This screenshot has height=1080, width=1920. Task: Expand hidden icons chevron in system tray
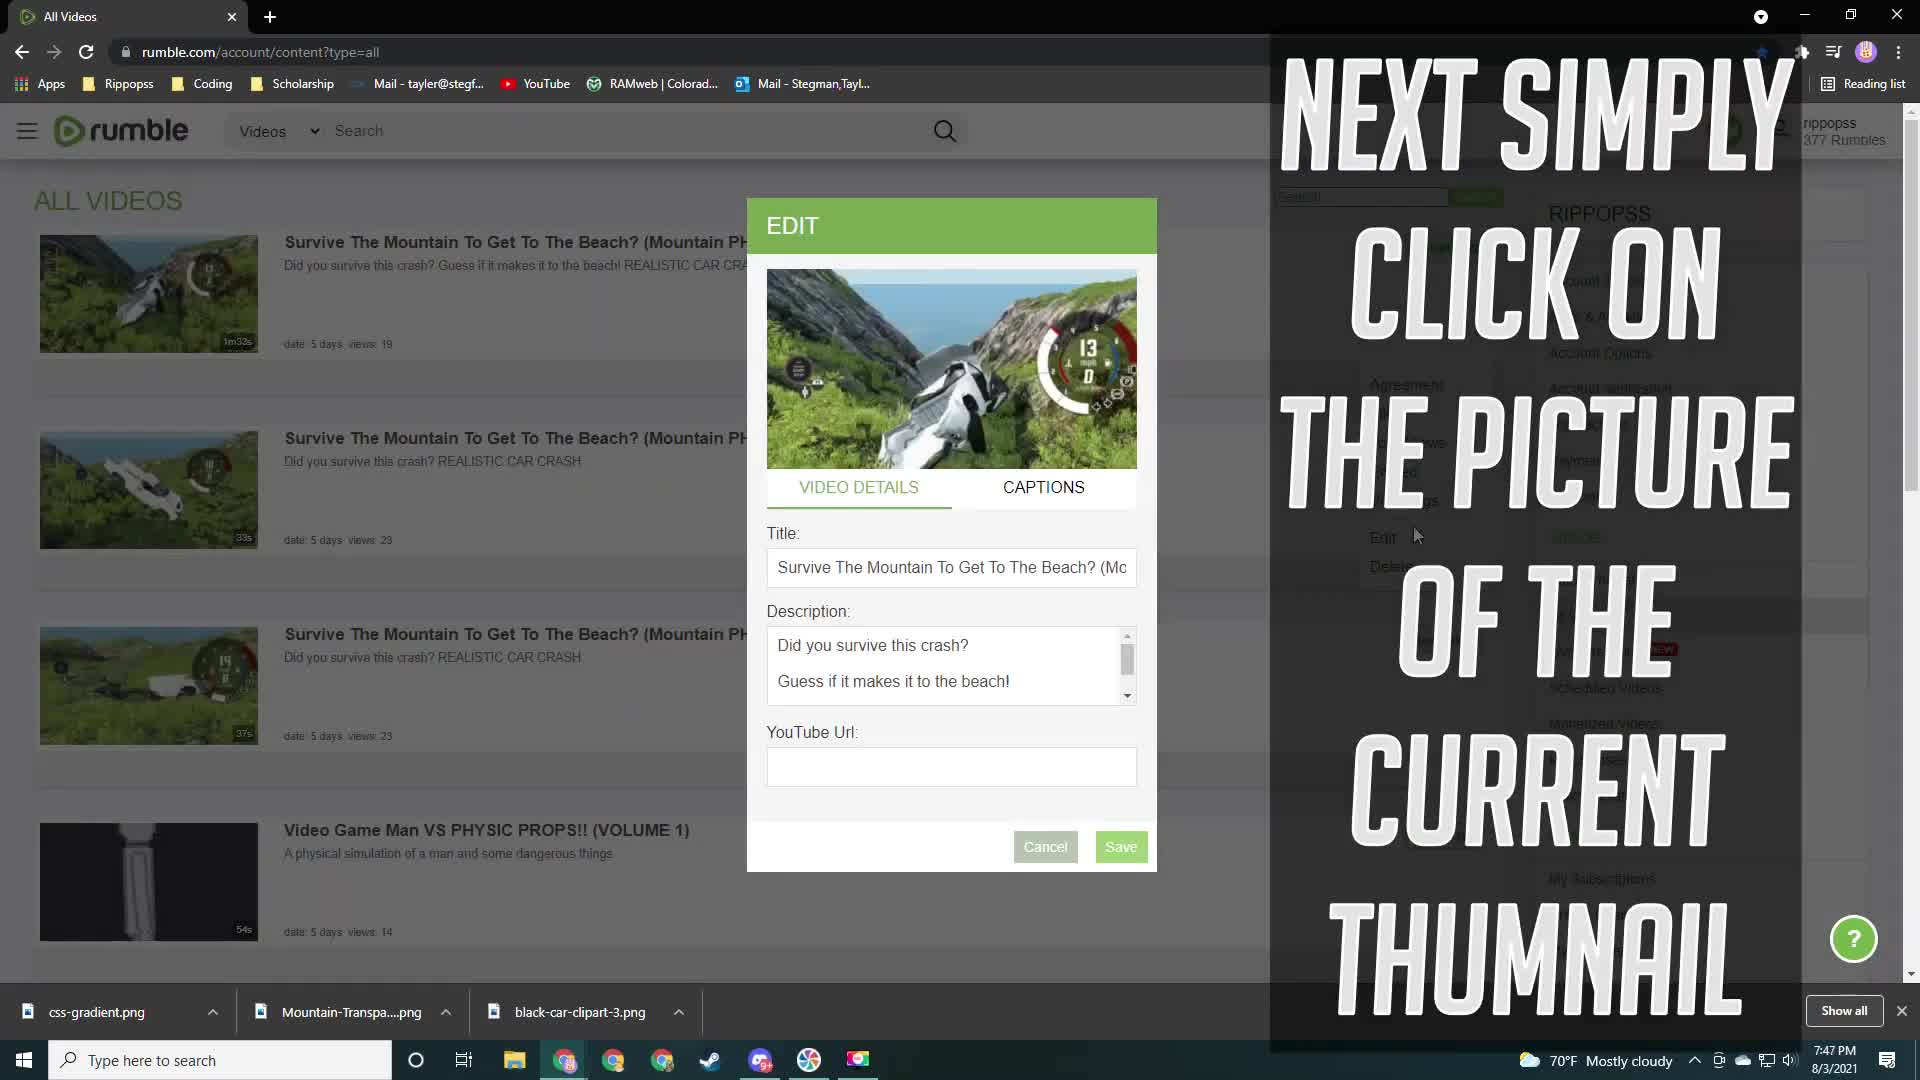tap(1694, 1060)
